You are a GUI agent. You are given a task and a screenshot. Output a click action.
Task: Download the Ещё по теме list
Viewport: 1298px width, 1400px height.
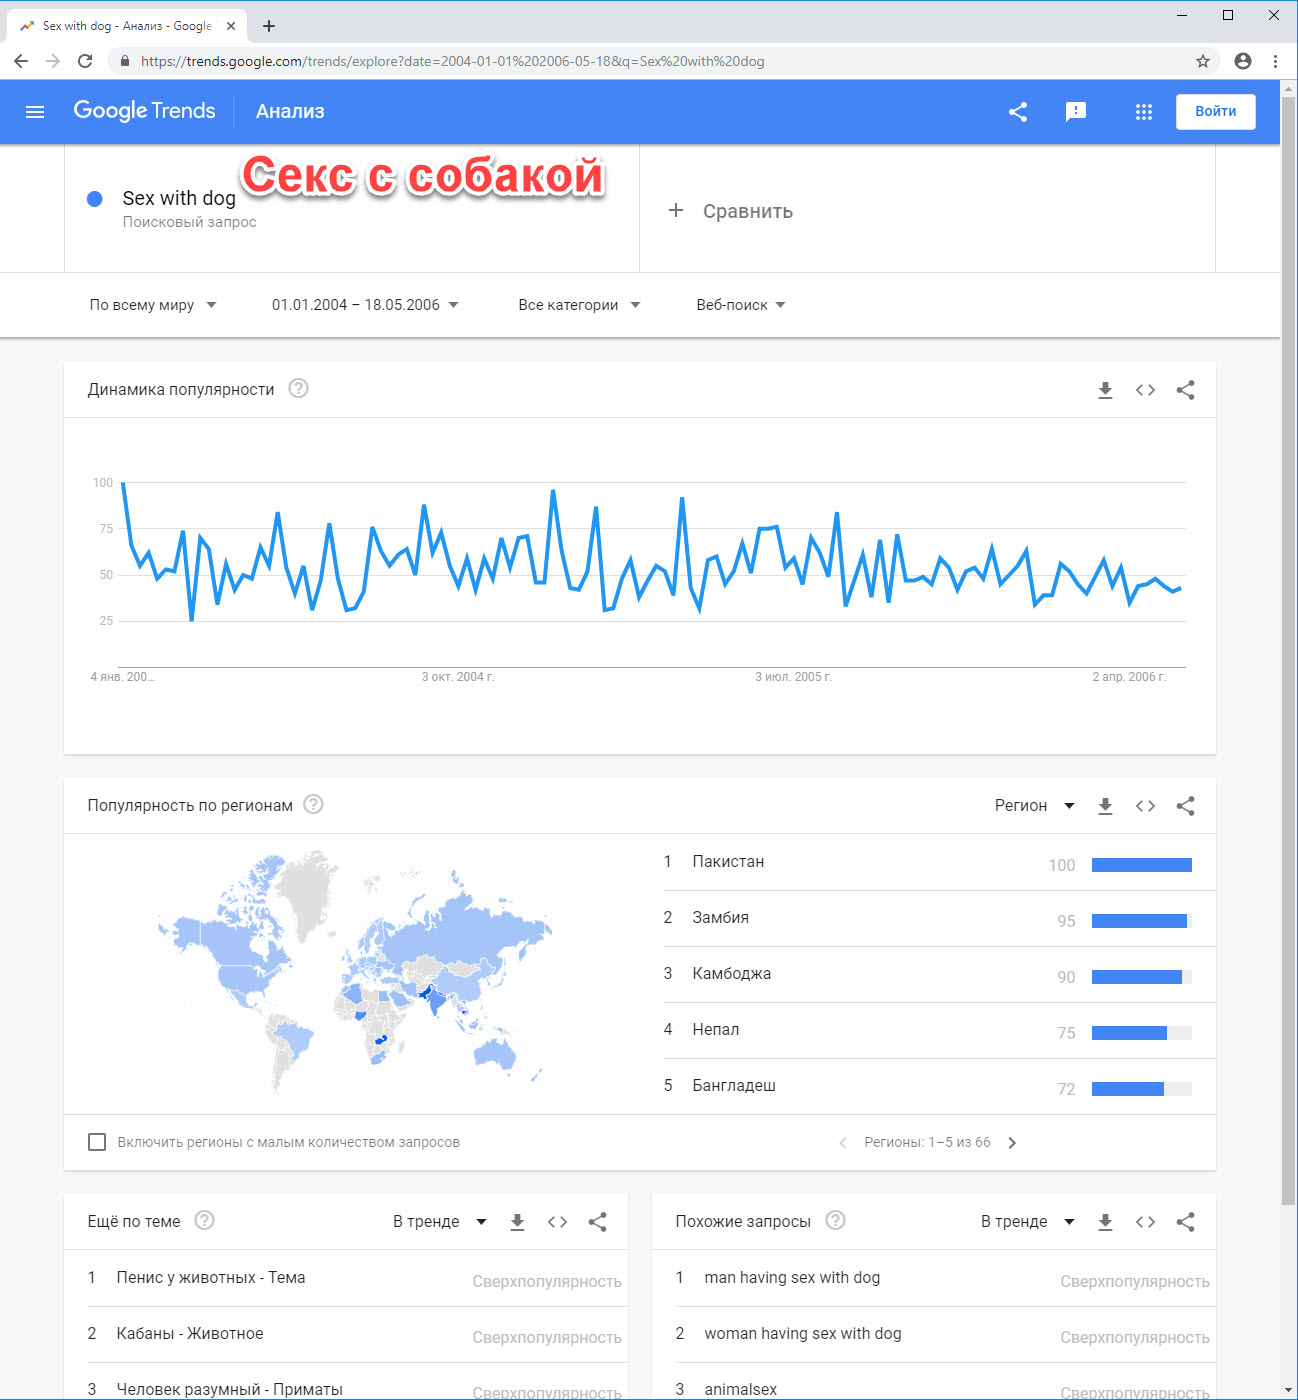click(517, 1222)
